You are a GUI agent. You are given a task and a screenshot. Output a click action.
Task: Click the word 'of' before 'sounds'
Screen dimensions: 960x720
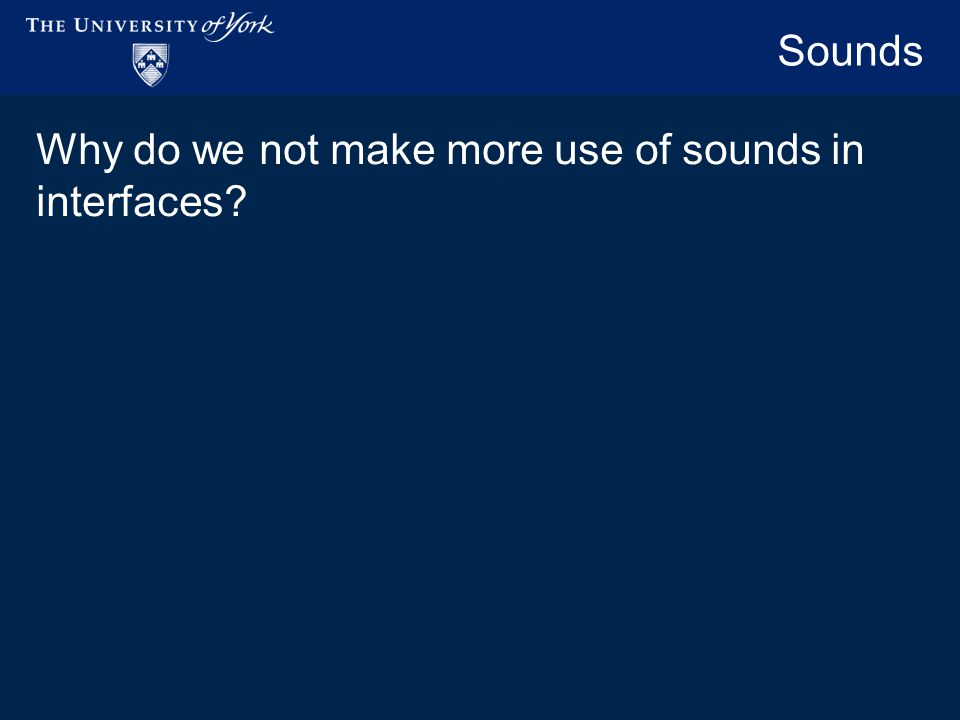(653, 149)
